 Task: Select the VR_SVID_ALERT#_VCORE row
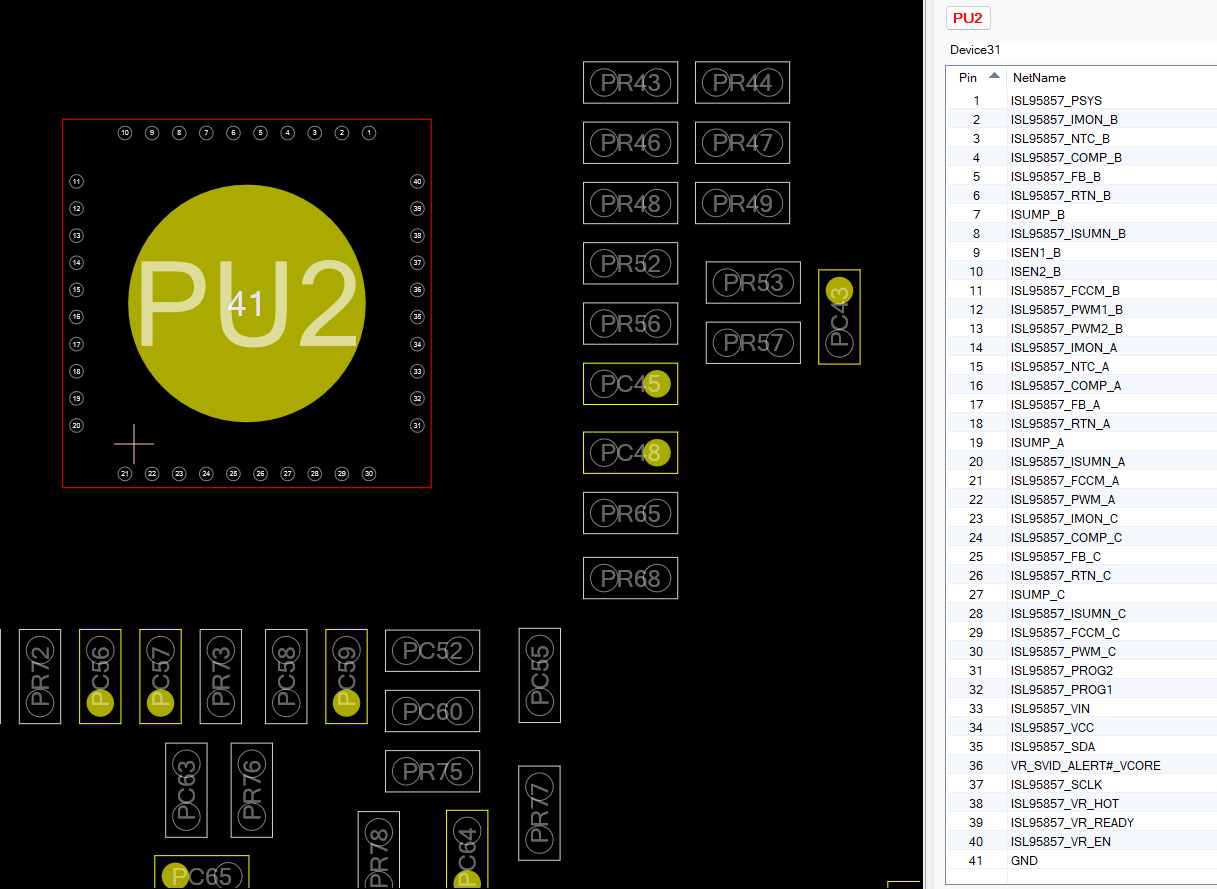click(x=1082, y=765)
